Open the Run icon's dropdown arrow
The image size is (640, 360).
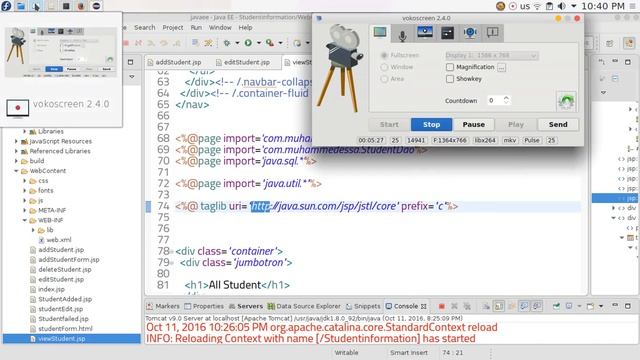[258, 43]
